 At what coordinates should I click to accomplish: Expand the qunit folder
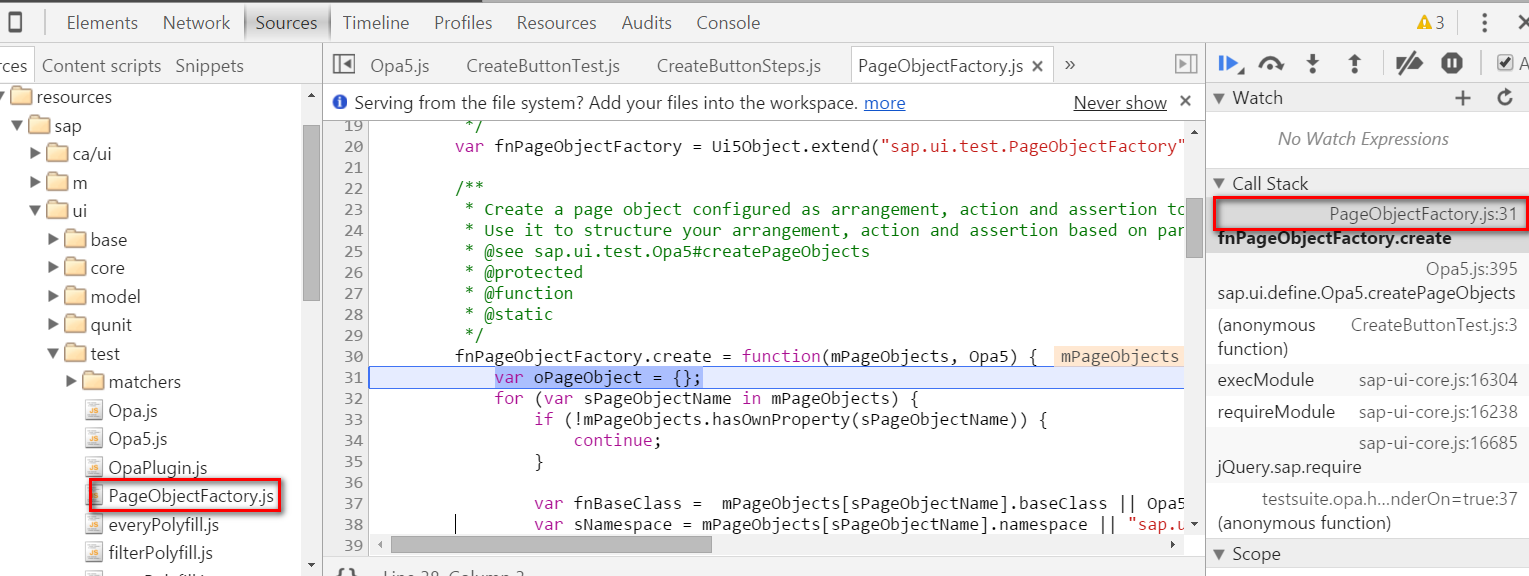[x=53, y=325]
